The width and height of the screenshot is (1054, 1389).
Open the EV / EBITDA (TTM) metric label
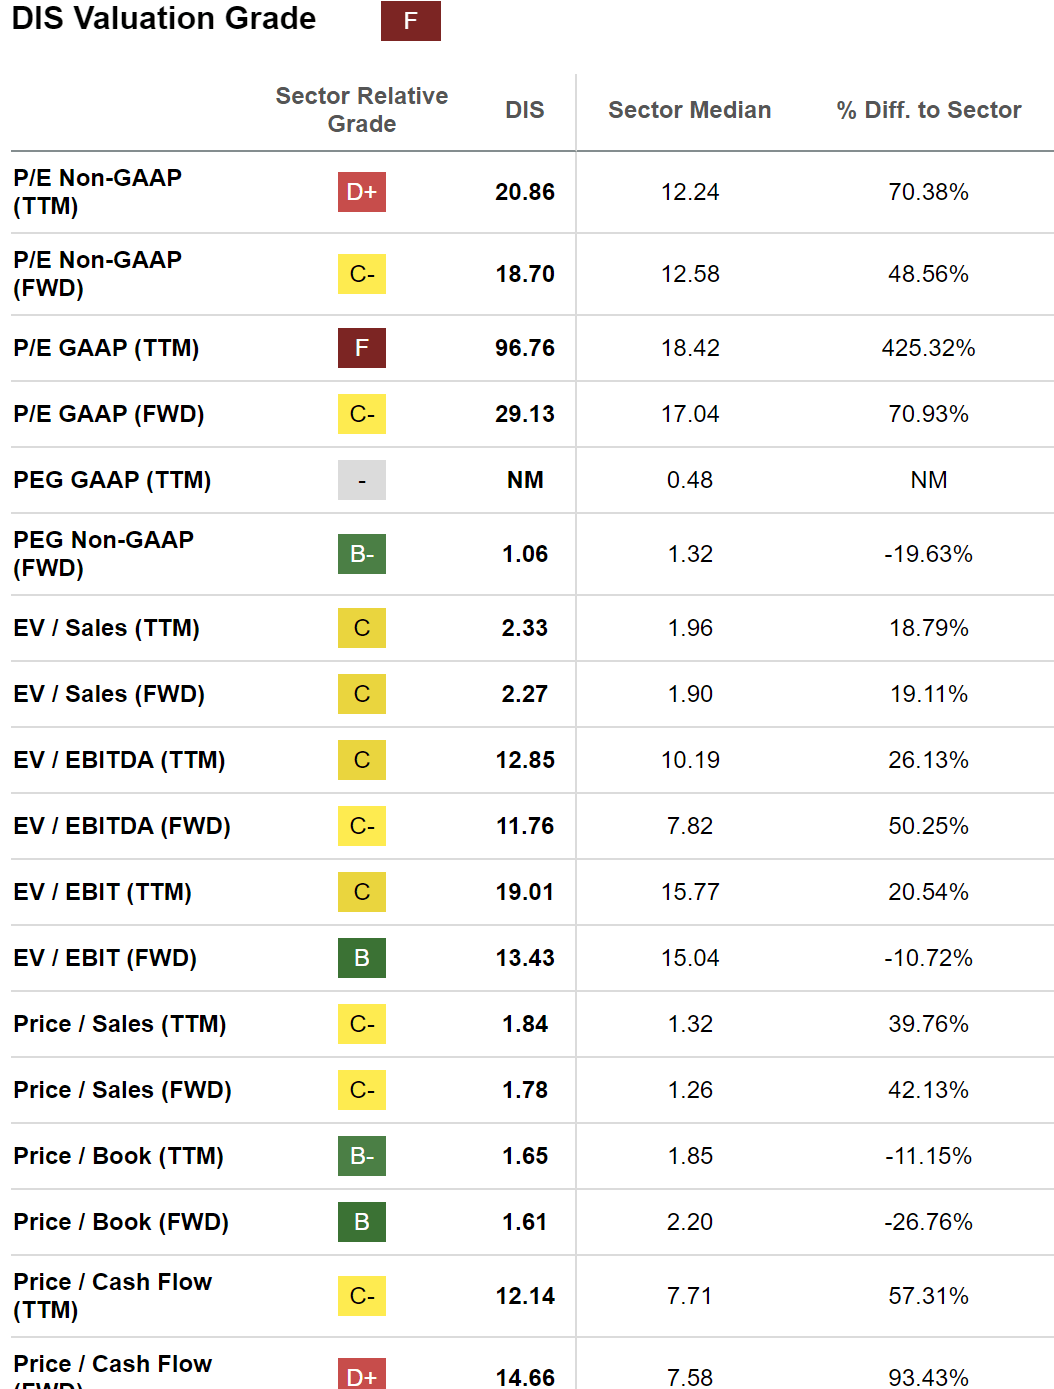coord(119,760)
